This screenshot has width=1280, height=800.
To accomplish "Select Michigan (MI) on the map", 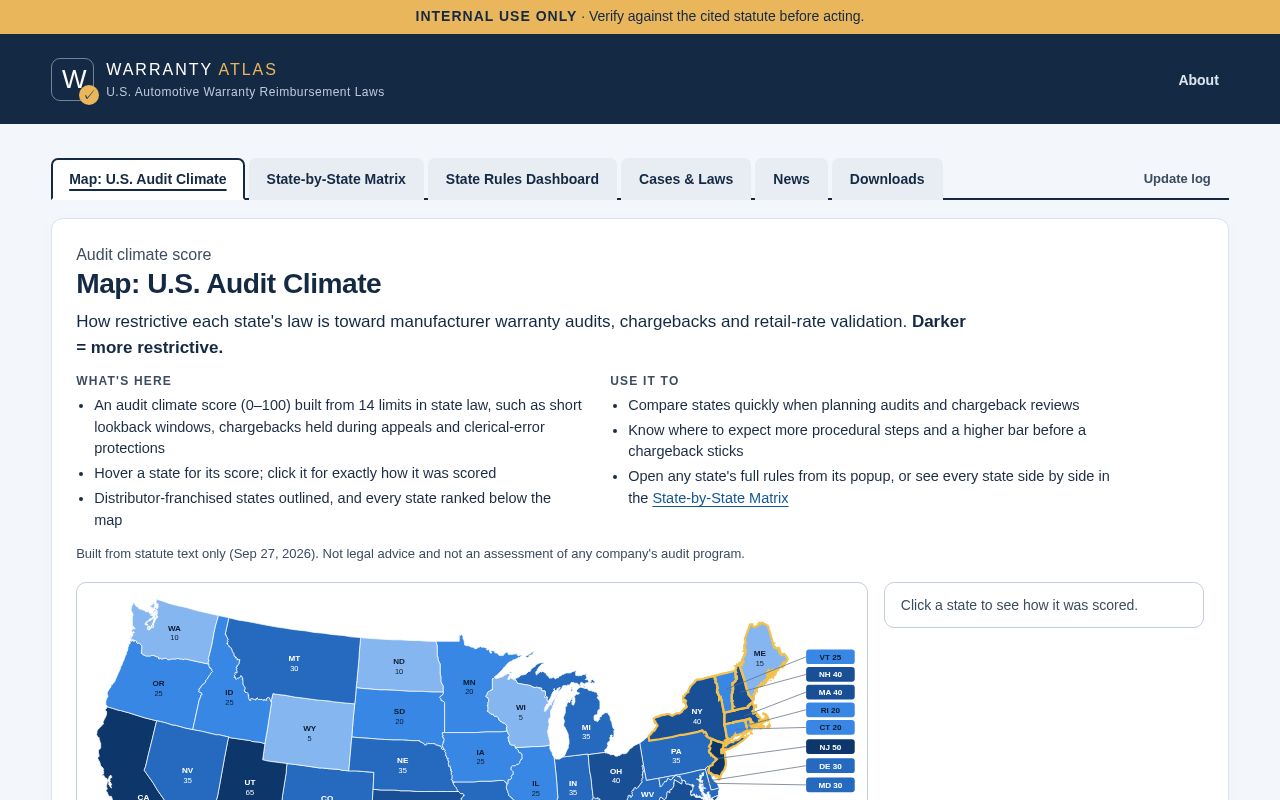I will click(x=586, y=731).
